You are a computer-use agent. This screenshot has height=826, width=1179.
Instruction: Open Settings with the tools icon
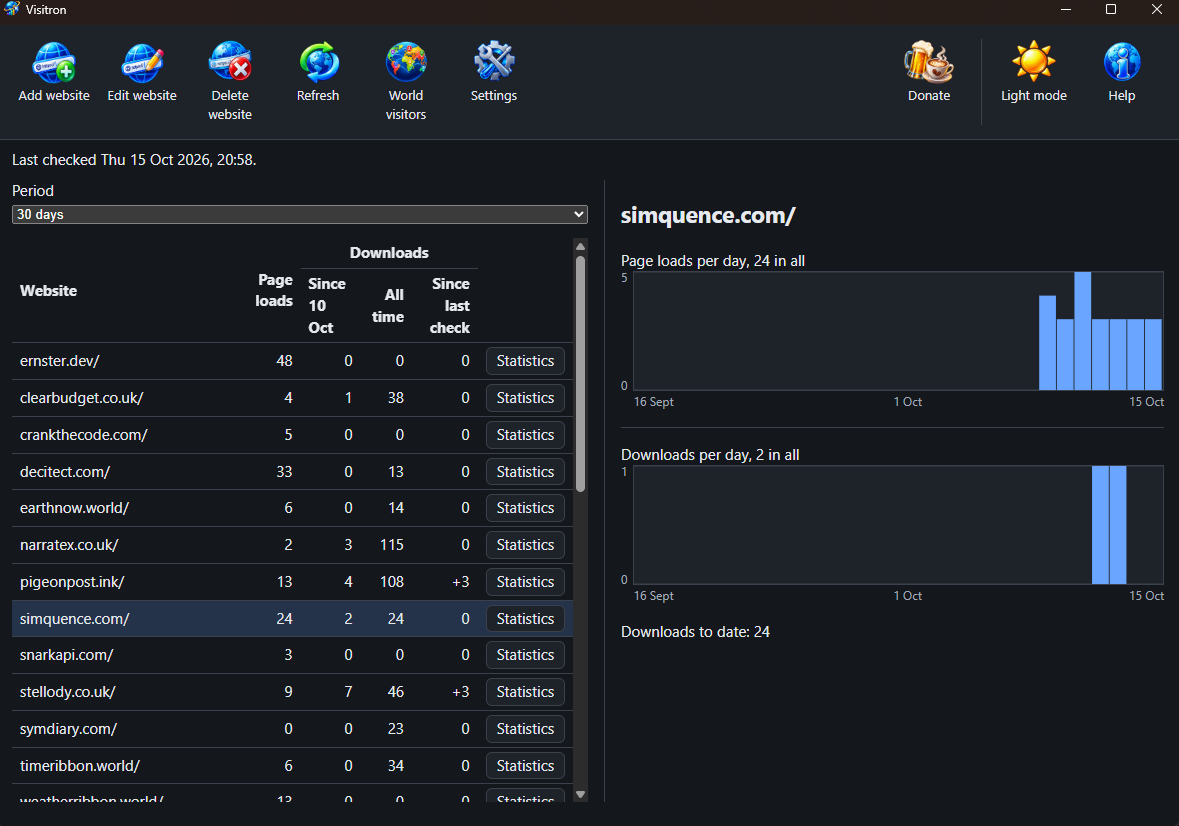point(494,62)
